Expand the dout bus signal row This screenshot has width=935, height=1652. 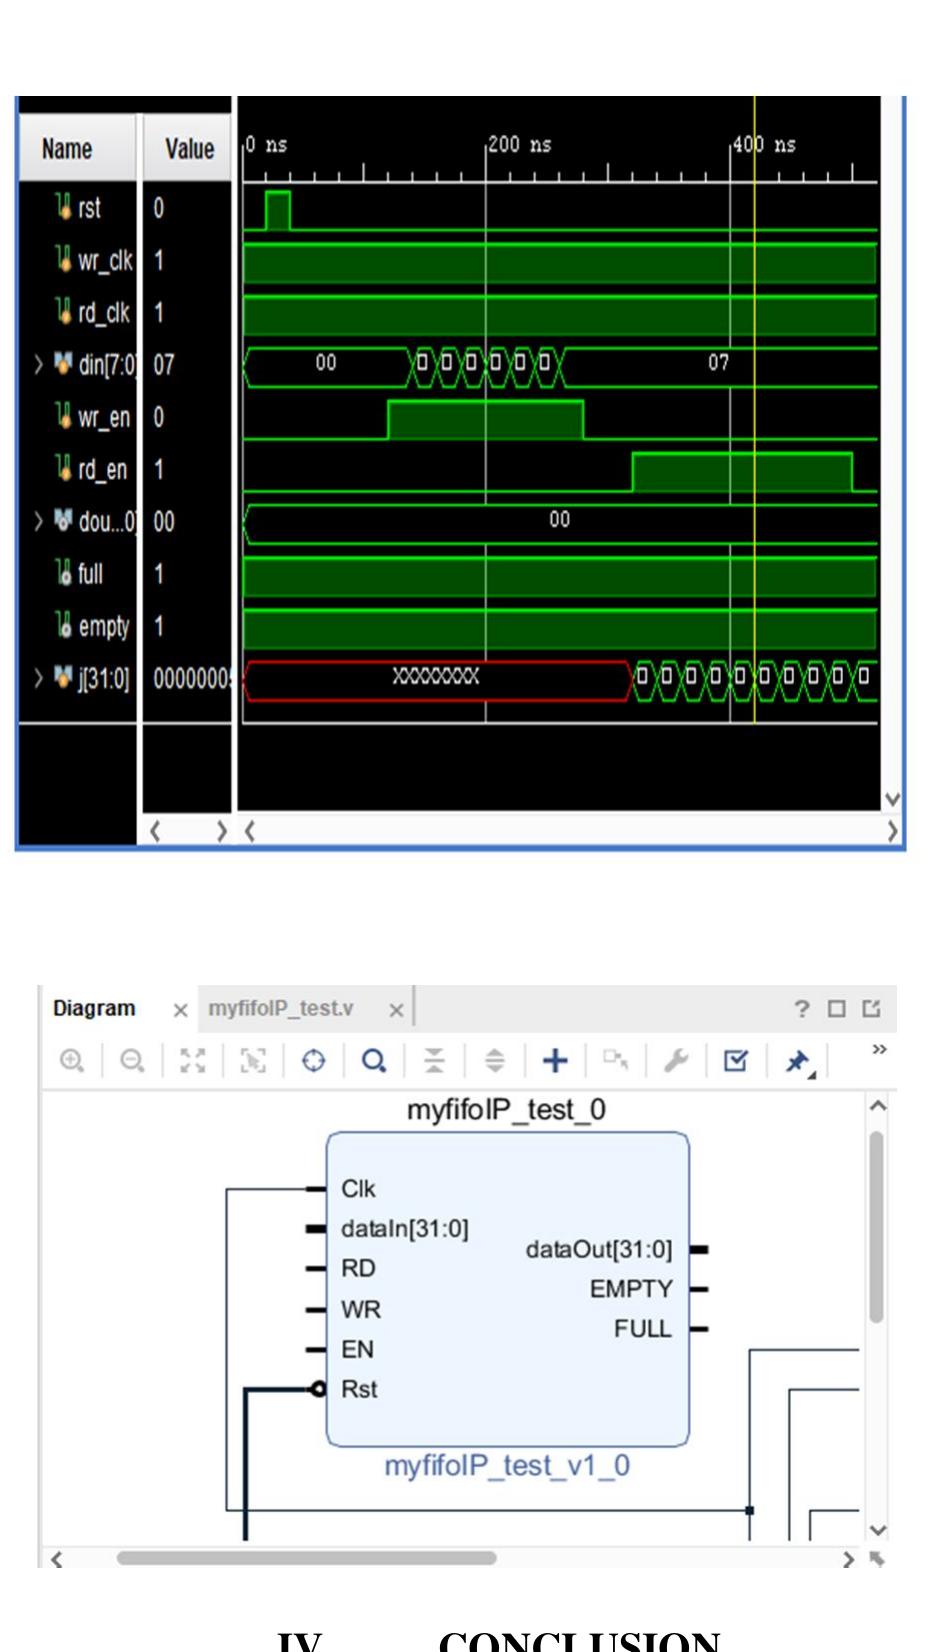pos(38,521)
